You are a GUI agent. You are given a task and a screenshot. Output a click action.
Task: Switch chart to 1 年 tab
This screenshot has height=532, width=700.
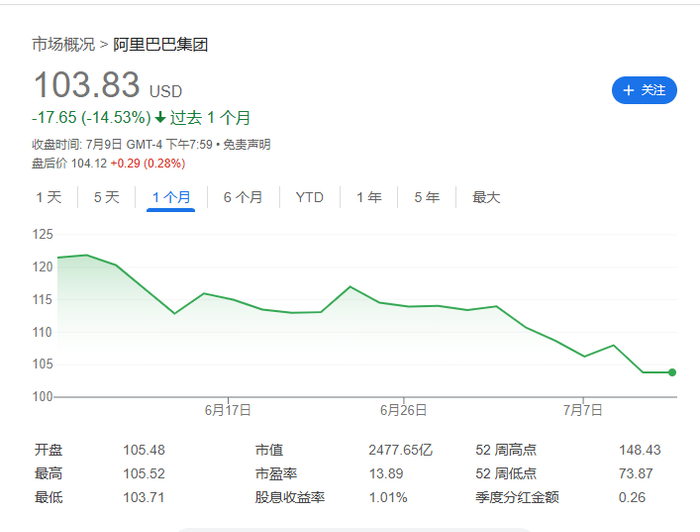tap(369, 197)
